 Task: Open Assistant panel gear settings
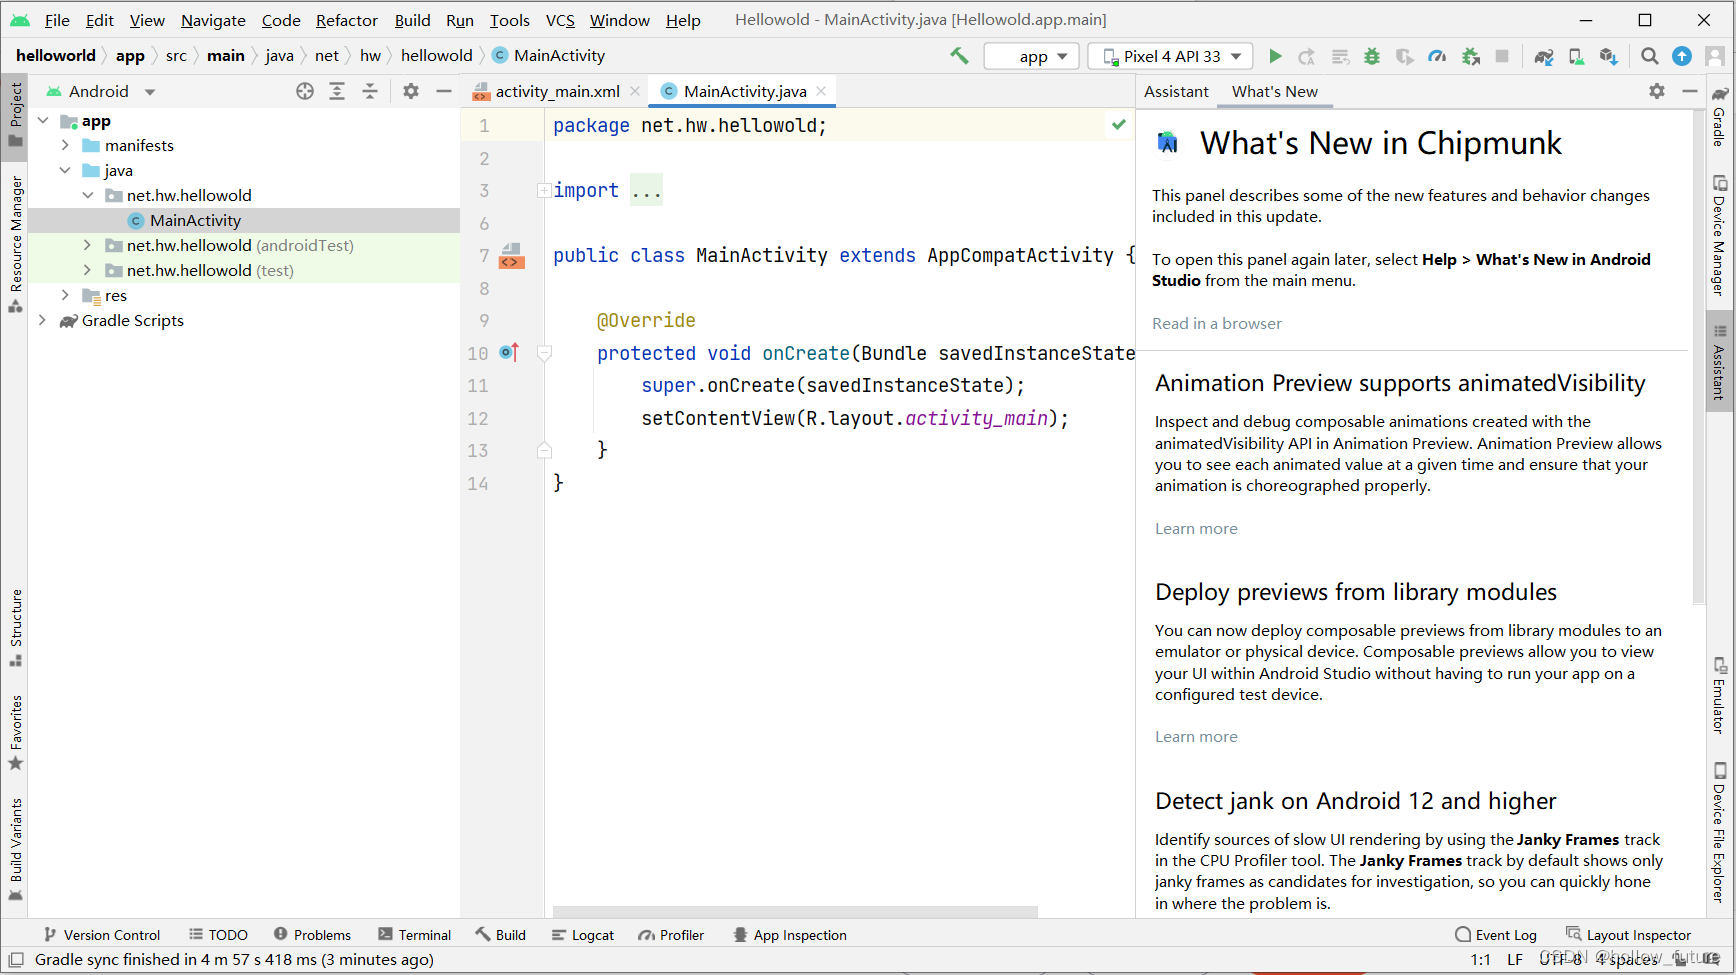[x=1657, y=91]
